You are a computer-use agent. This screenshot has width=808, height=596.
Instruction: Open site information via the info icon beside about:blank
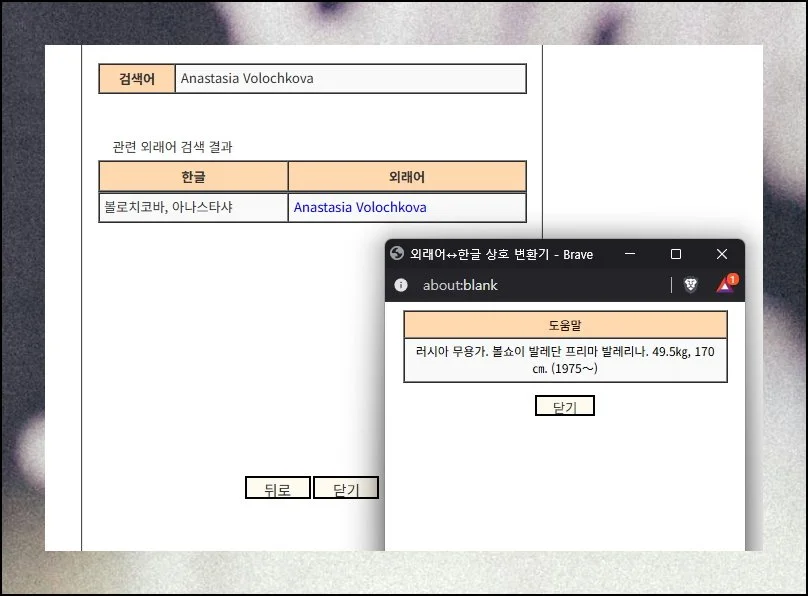[400, 285]
